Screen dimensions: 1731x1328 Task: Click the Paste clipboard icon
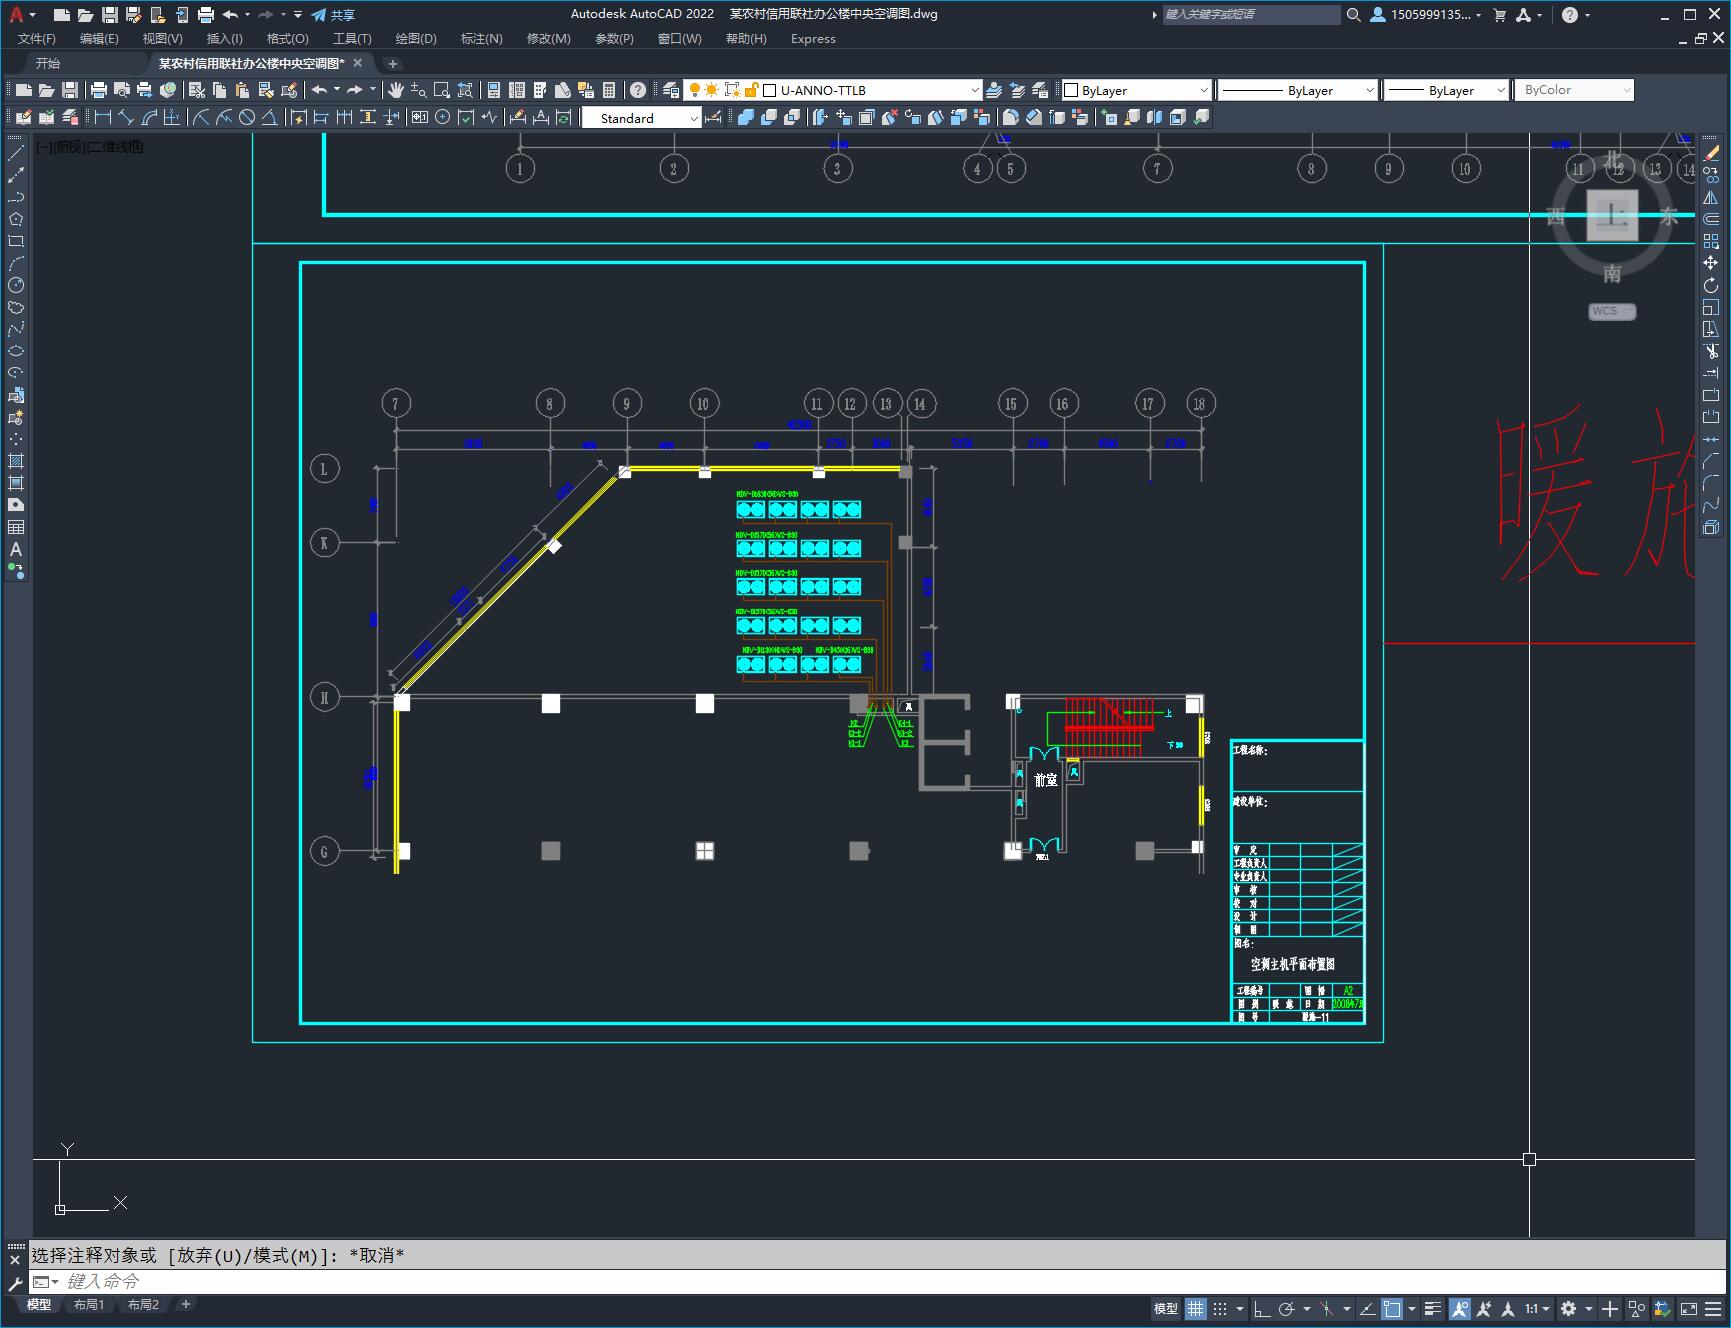(x=243, y=90)
